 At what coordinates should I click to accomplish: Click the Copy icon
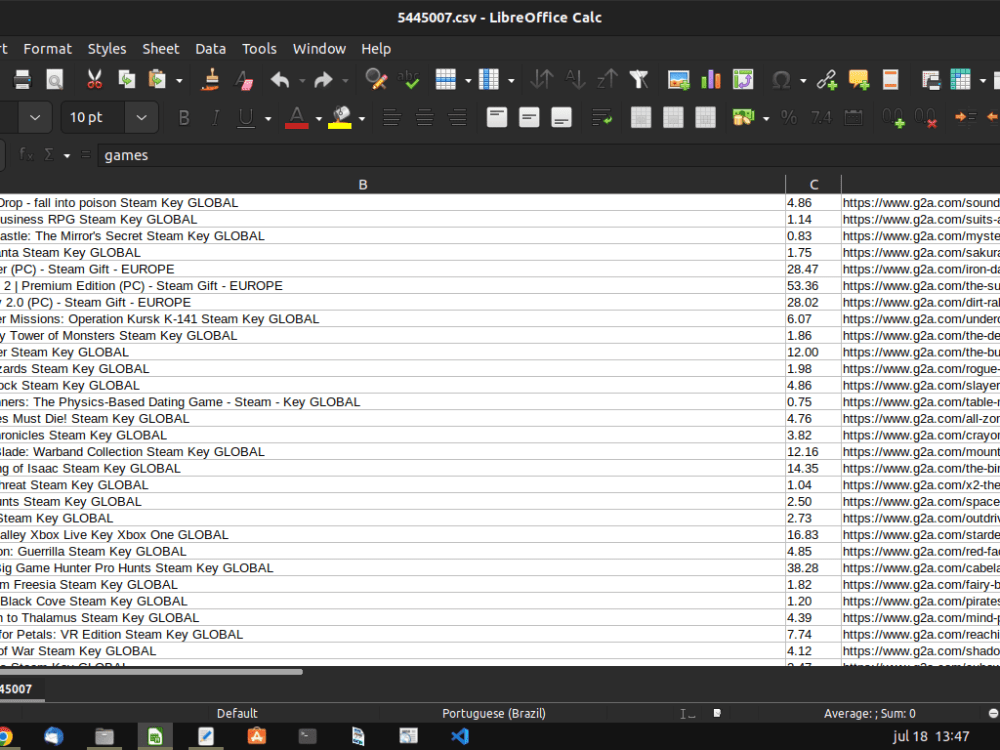point(126,80)
